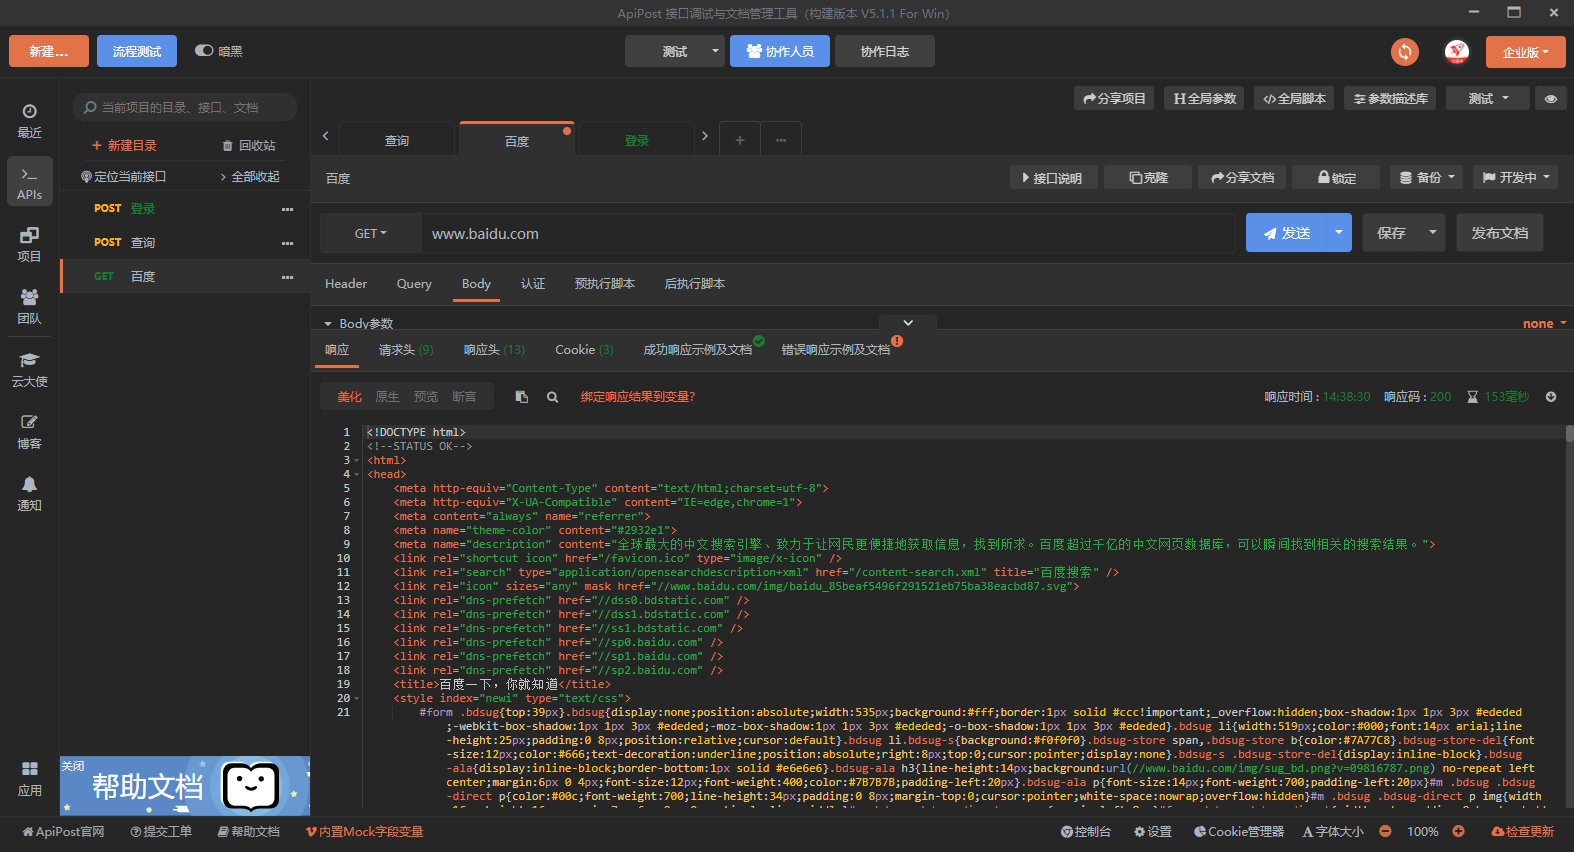Viewport: 1574px width, 852px height.
Task: Switch to the Header tab
Action: click(x=346, y=284)
